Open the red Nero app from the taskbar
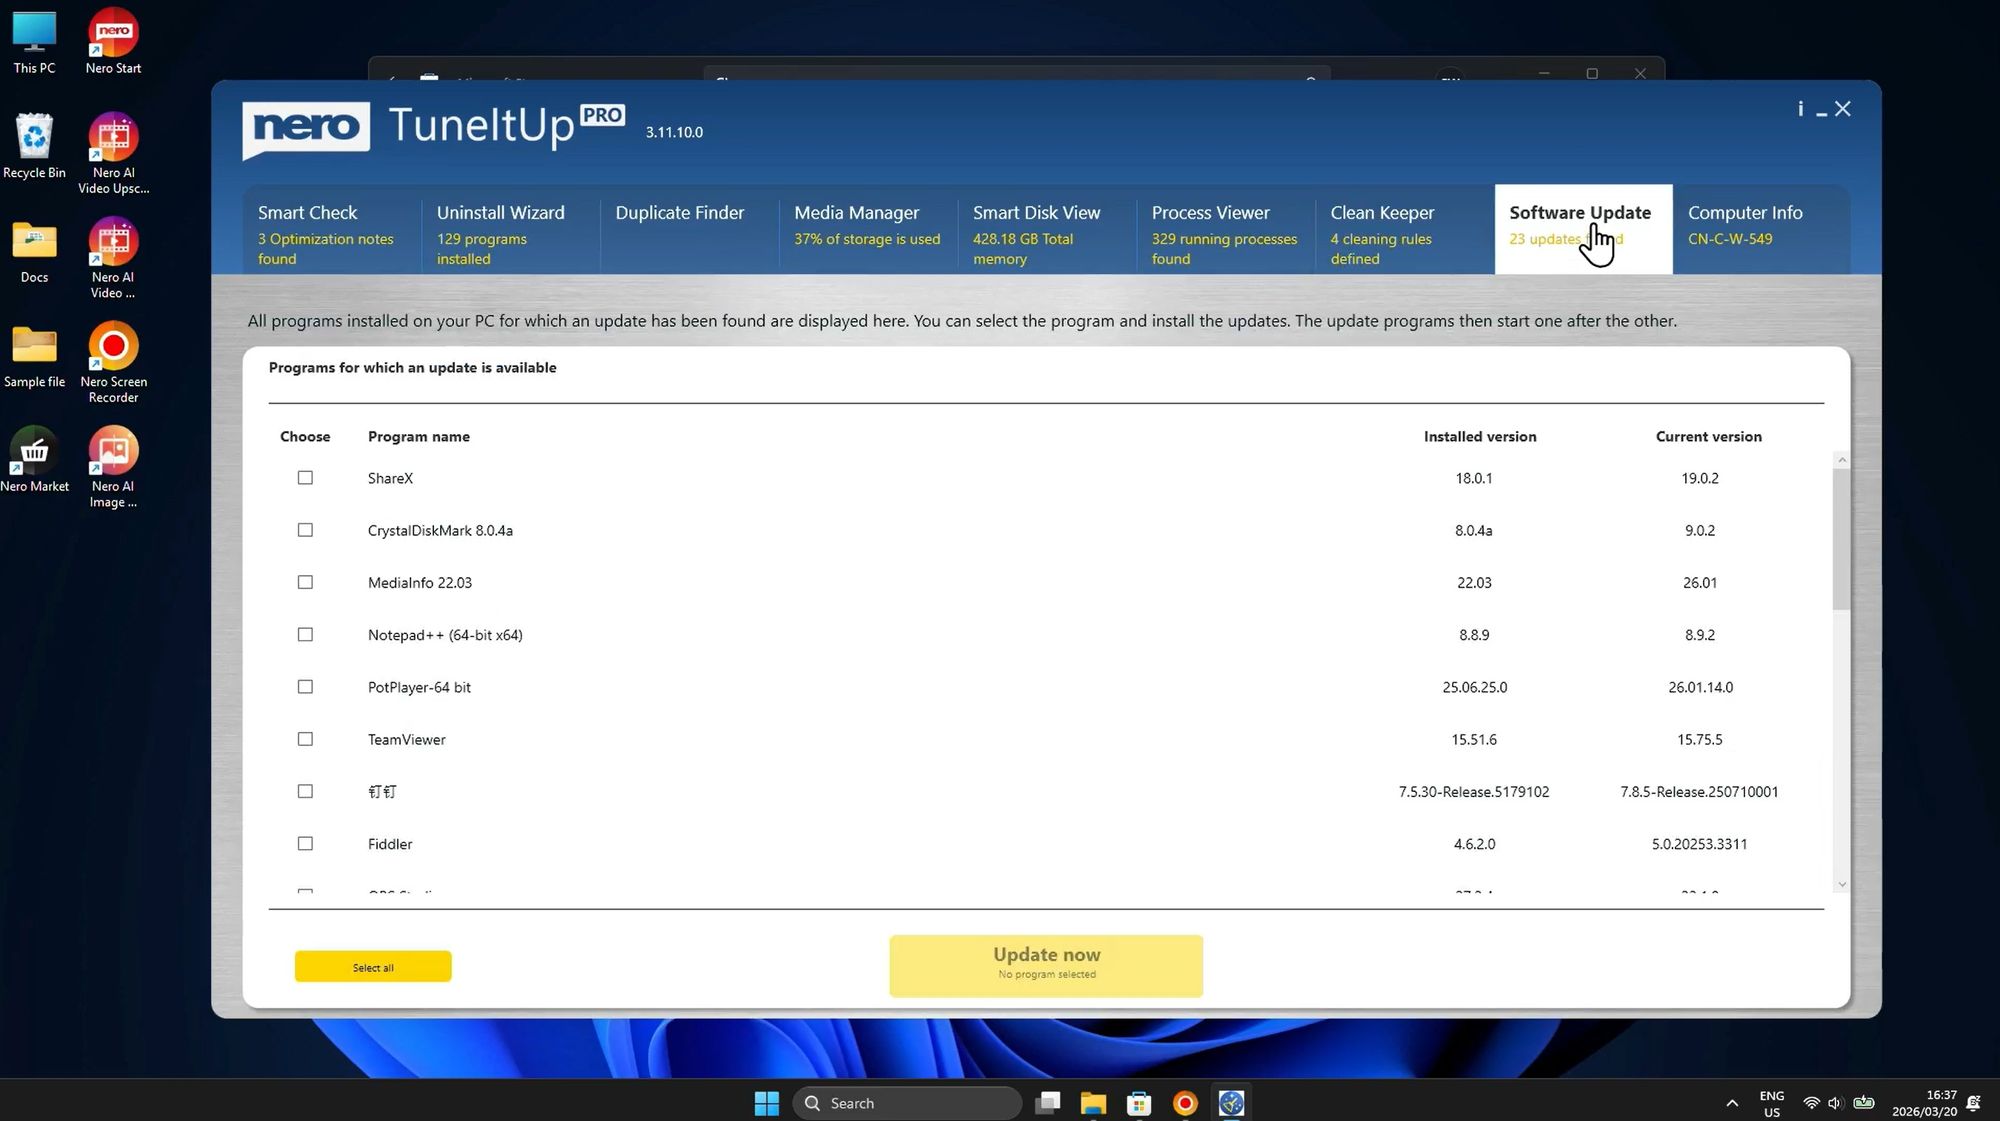The width and height of the screenshot is (2000, 1121). coord(1185,1102)
